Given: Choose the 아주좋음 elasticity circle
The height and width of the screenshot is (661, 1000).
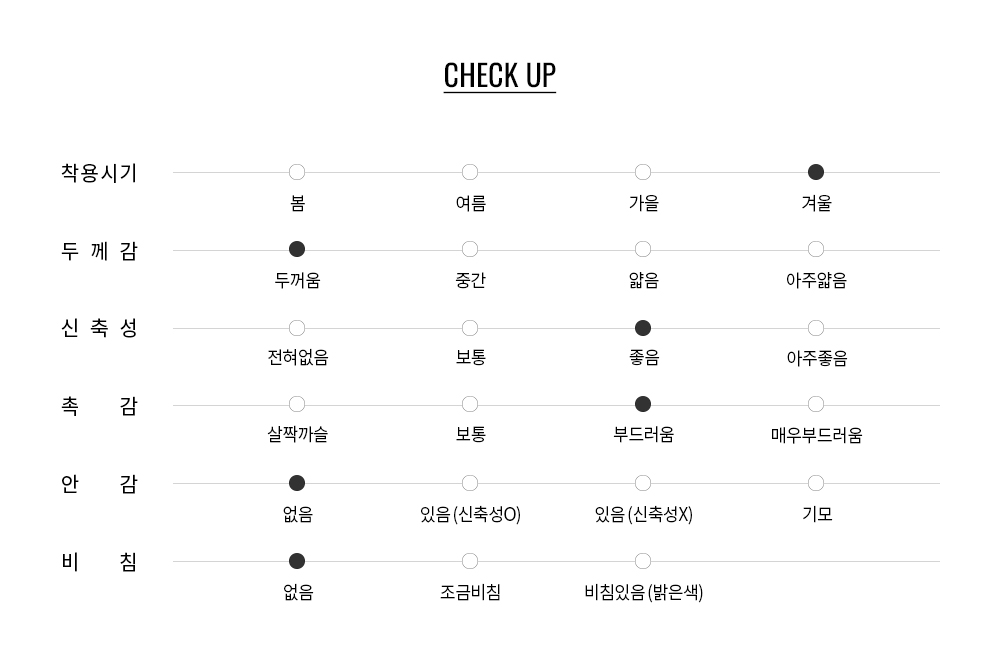Looking at the screenshot, I should coord(816,328).
